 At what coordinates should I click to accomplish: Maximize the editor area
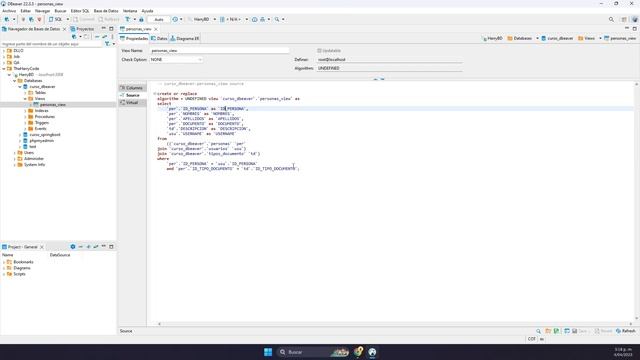tap(634, 29)
